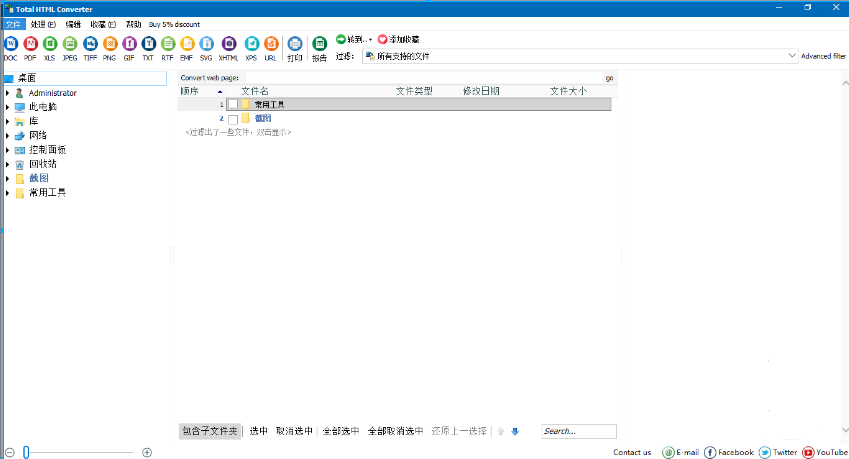Click the EMF format icon
Image resolution: width=849 pixels, height=459 pixels.
[x=187, y=43]
